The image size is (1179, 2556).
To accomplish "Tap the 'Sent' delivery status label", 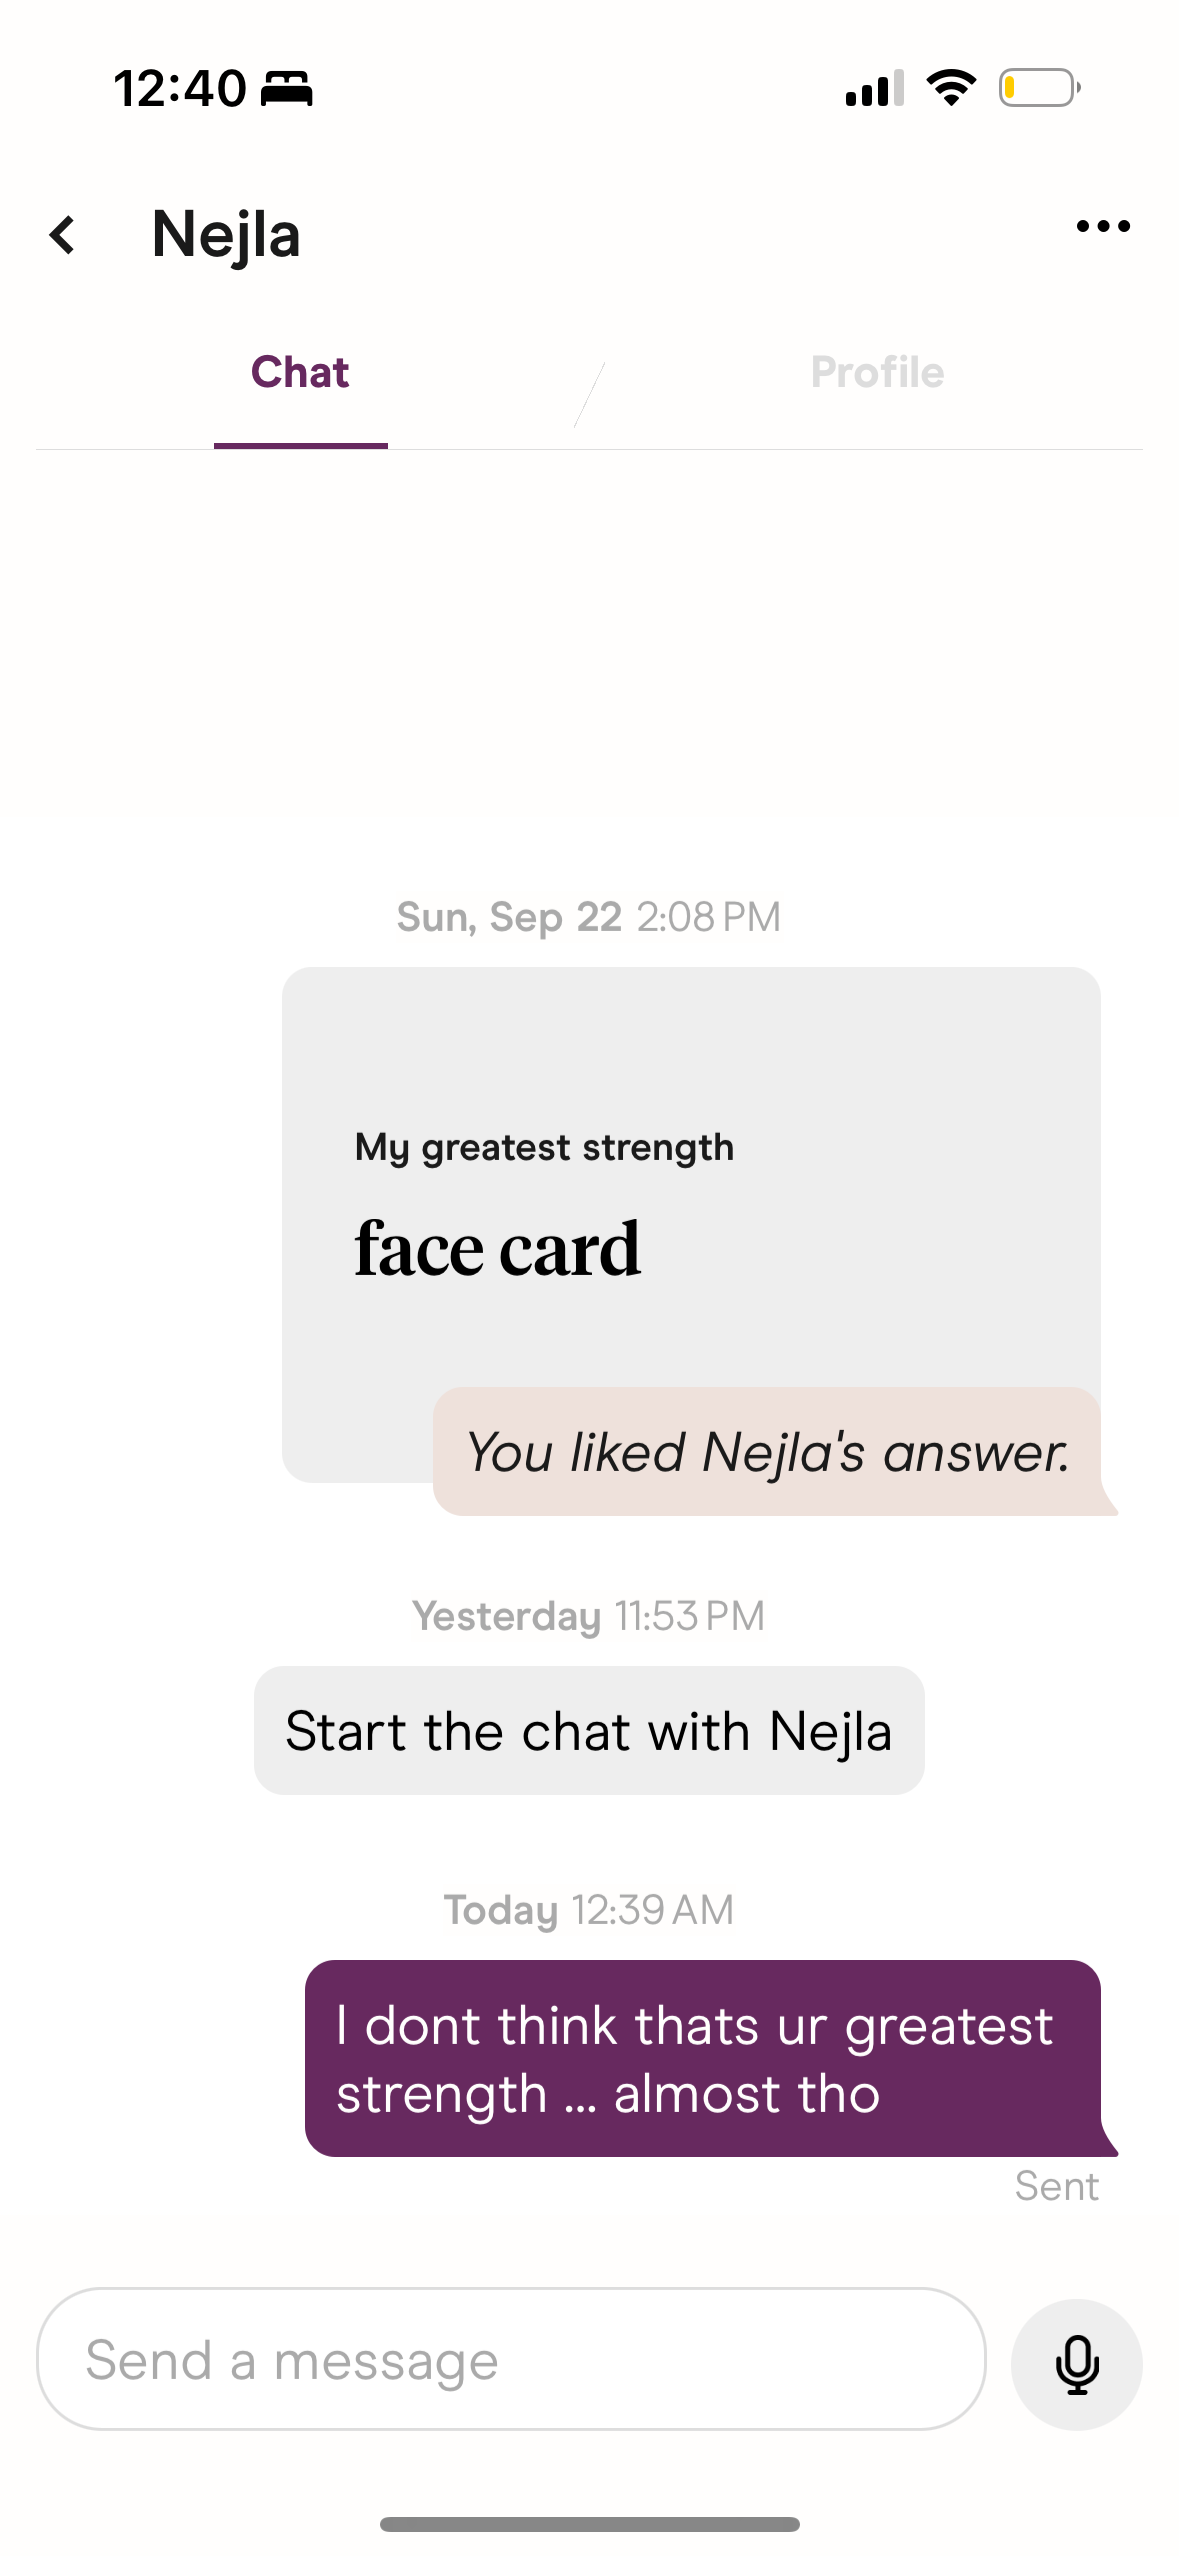I will [1056, 2186].
